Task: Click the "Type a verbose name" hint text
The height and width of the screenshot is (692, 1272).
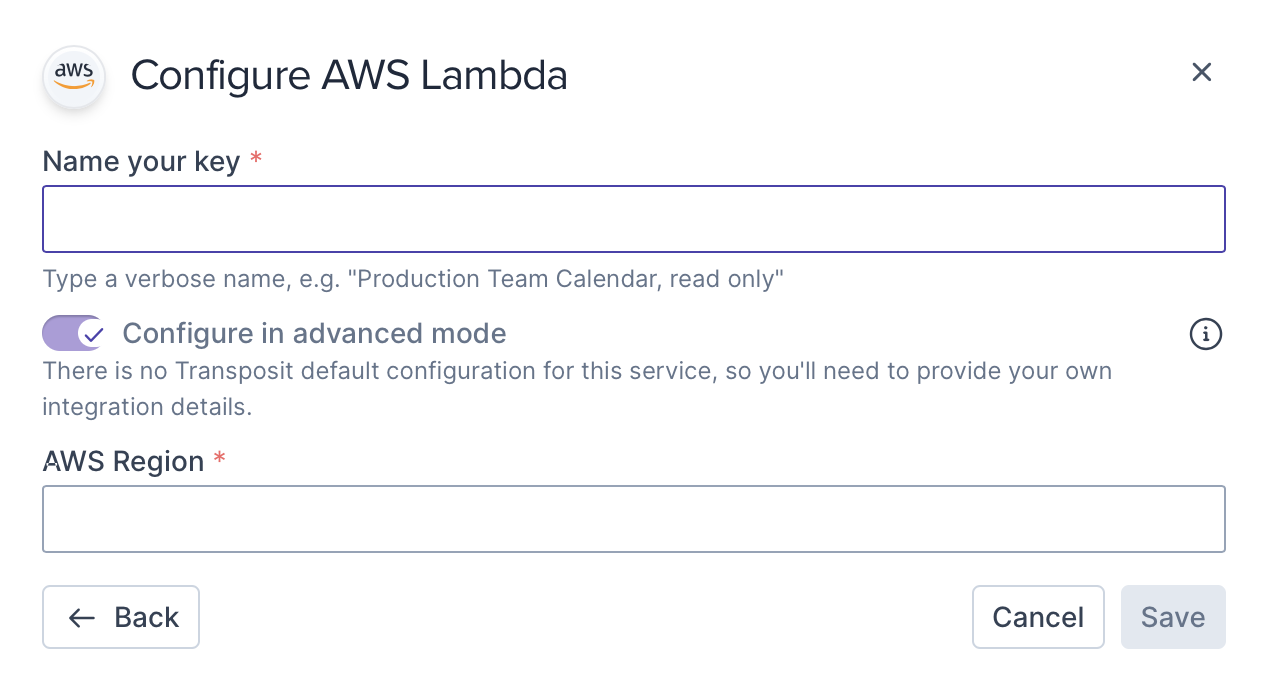Action: 412,279
